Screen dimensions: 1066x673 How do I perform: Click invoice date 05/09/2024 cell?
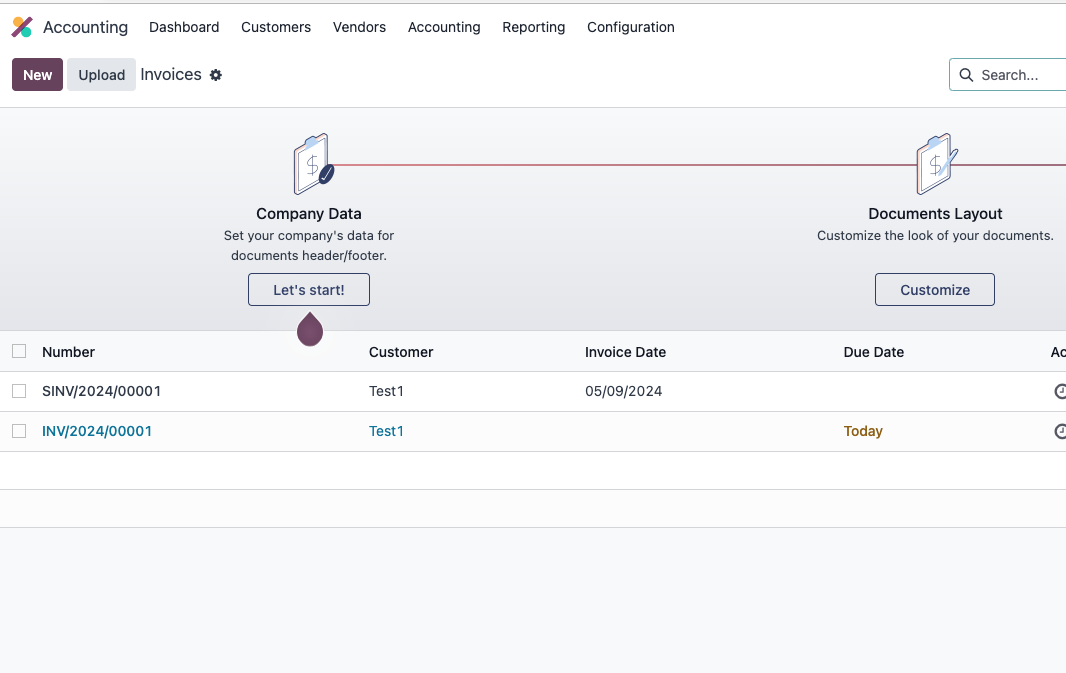[623, 391]
